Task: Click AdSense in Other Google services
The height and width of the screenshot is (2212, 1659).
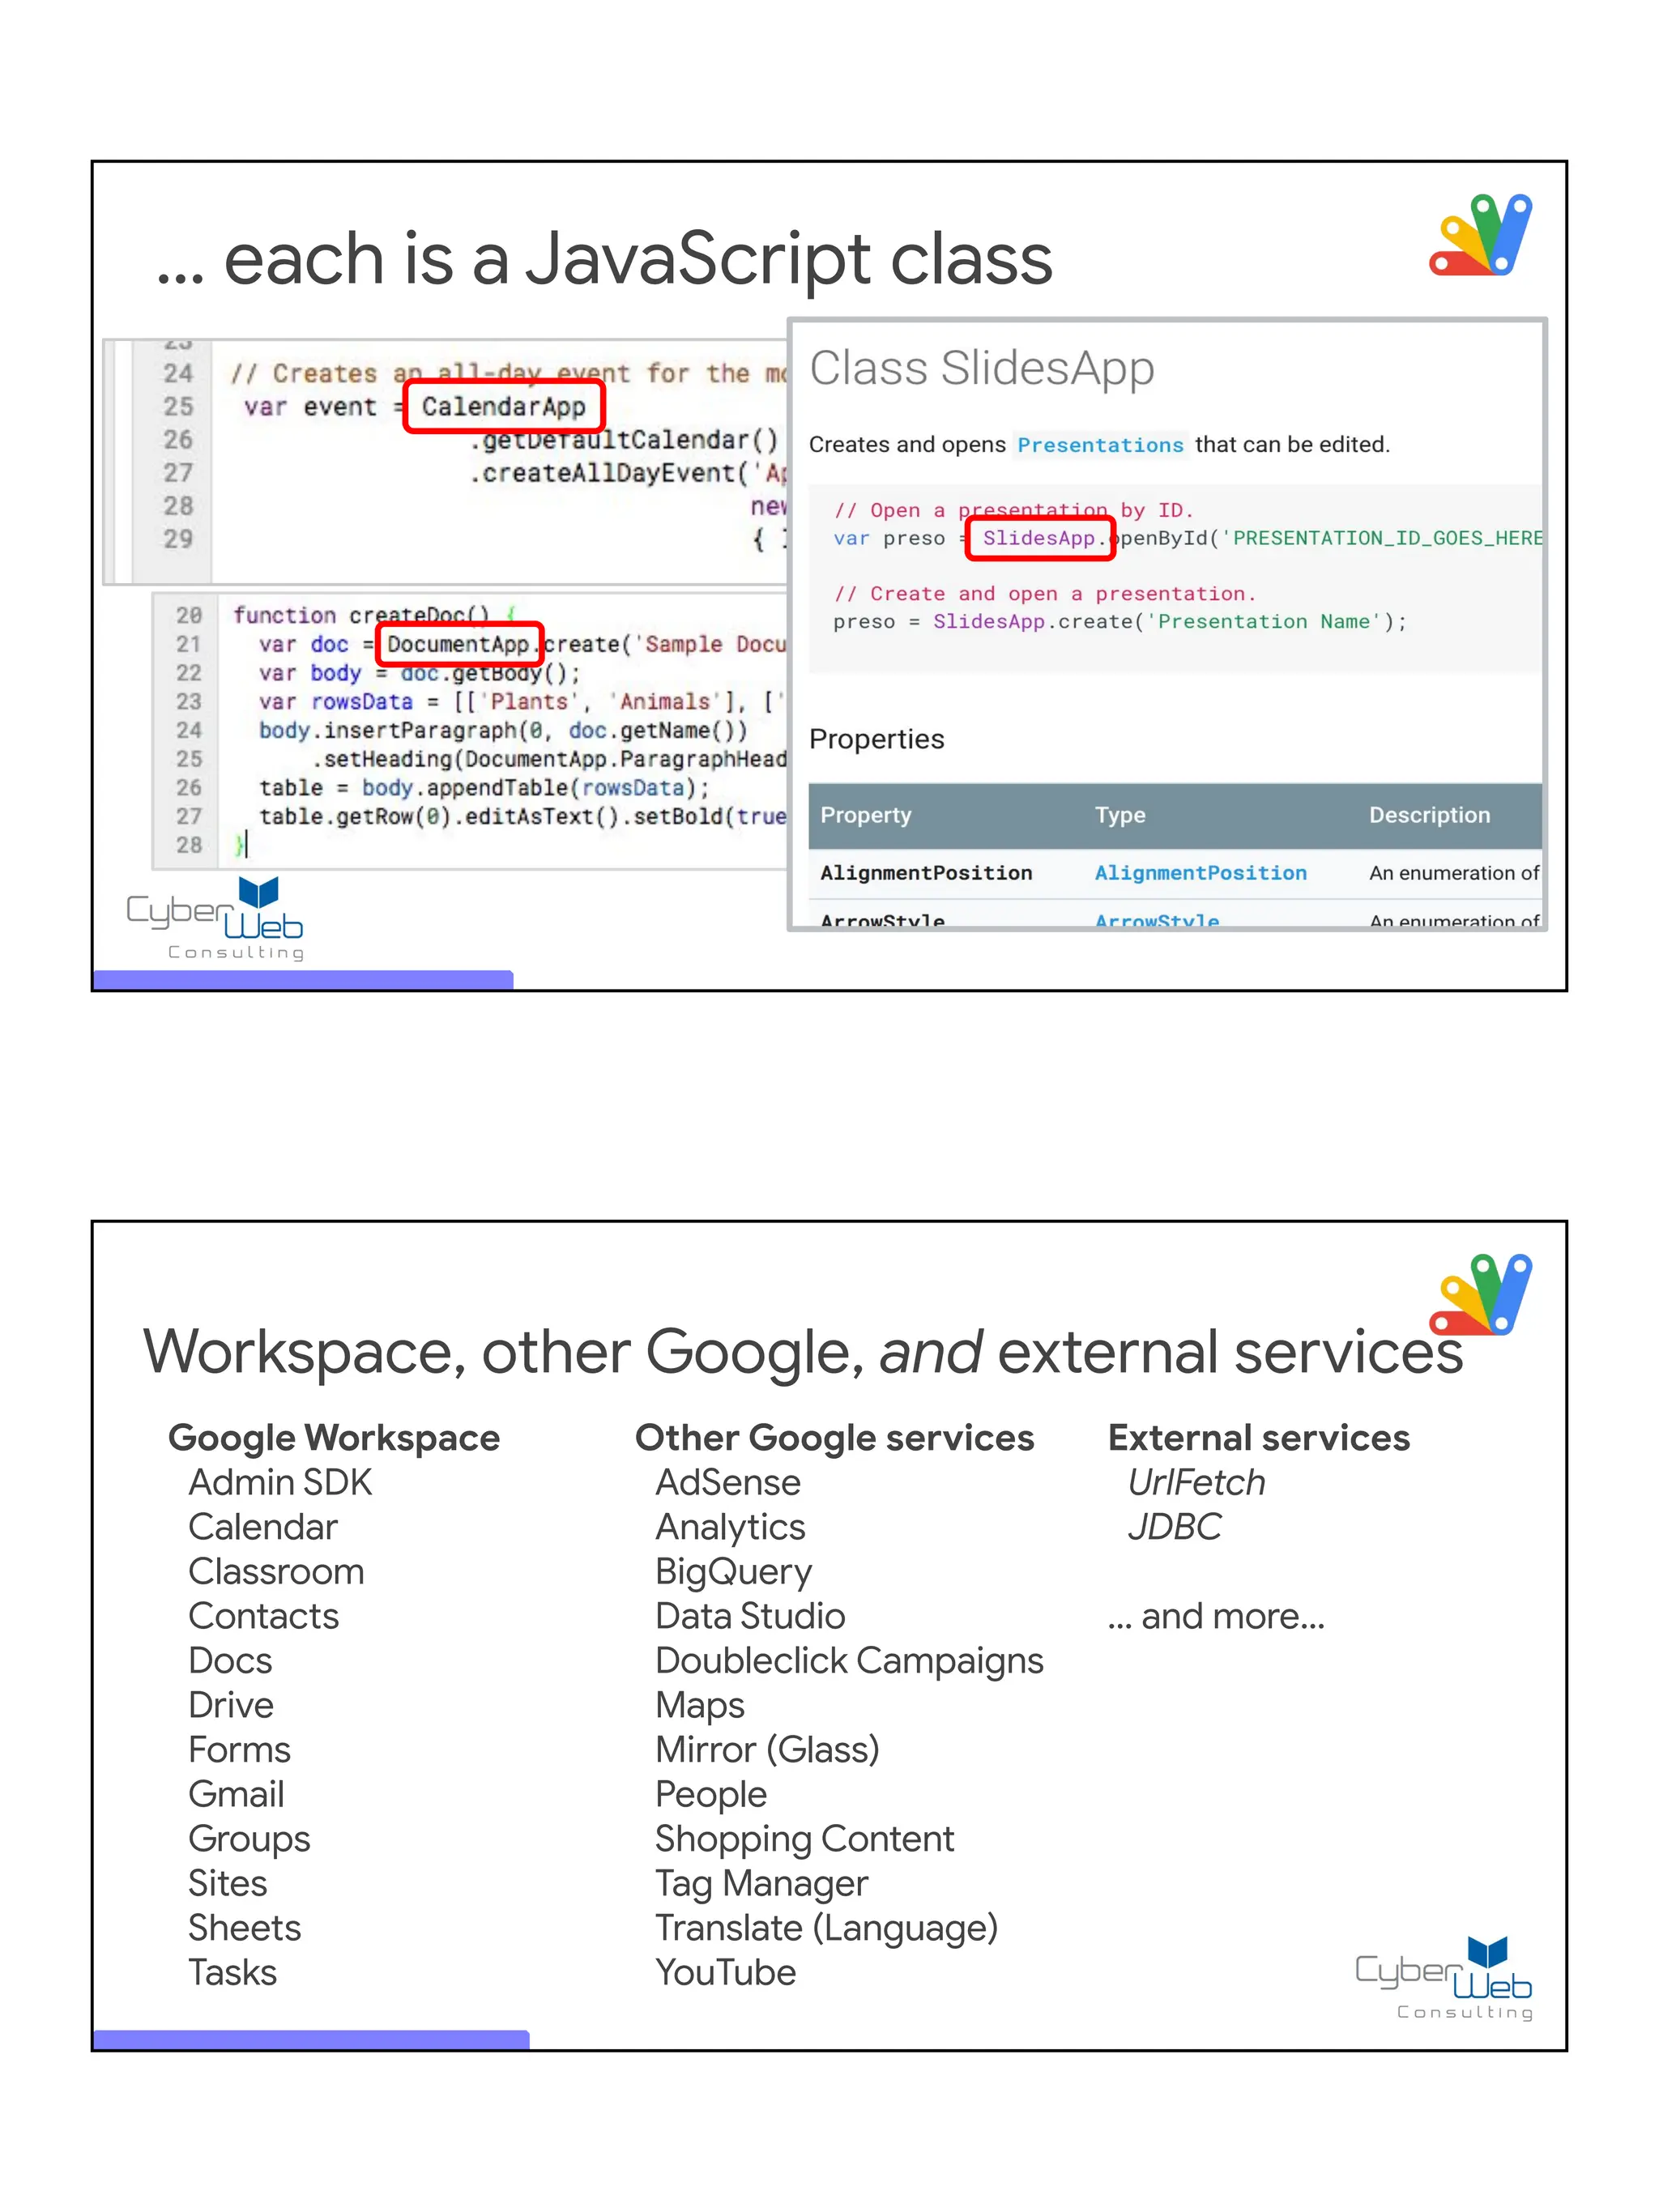Action: click(728, 1482)
